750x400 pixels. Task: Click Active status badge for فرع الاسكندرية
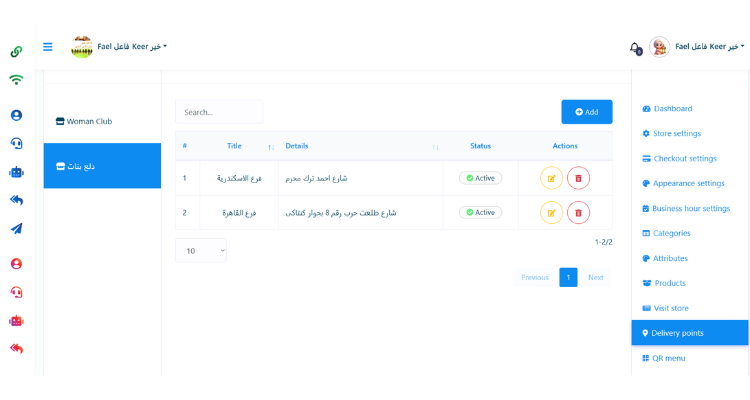pos(480,178)
